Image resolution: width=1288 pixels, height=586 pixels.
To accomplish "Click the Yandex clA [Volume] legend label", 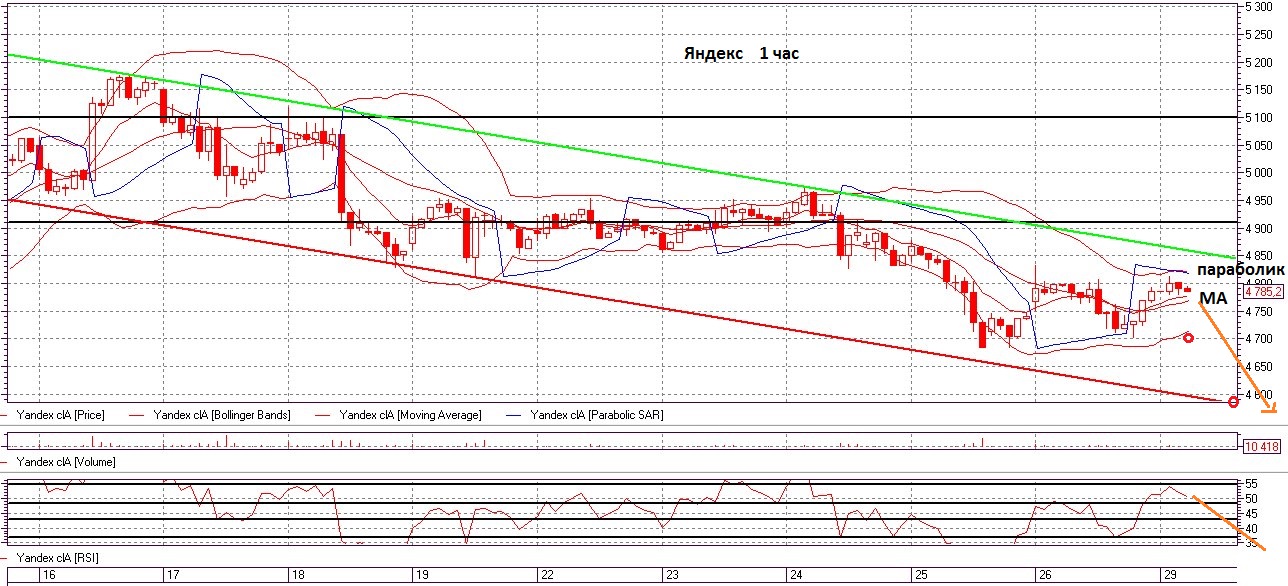I will pyautogui.click(x=66, y=462).
